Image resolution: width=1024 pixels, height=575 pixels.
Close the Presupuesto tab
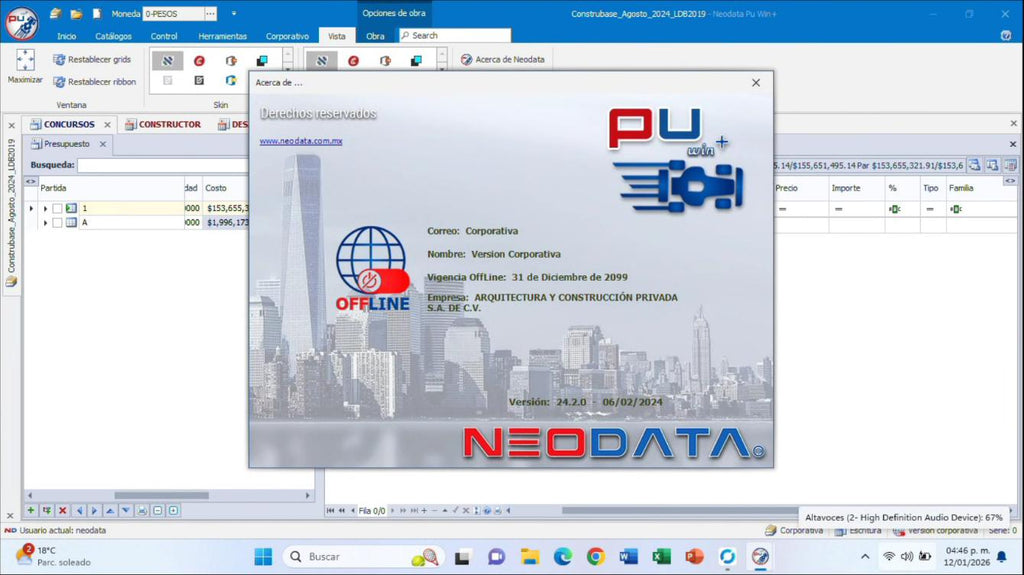[103, 144]
